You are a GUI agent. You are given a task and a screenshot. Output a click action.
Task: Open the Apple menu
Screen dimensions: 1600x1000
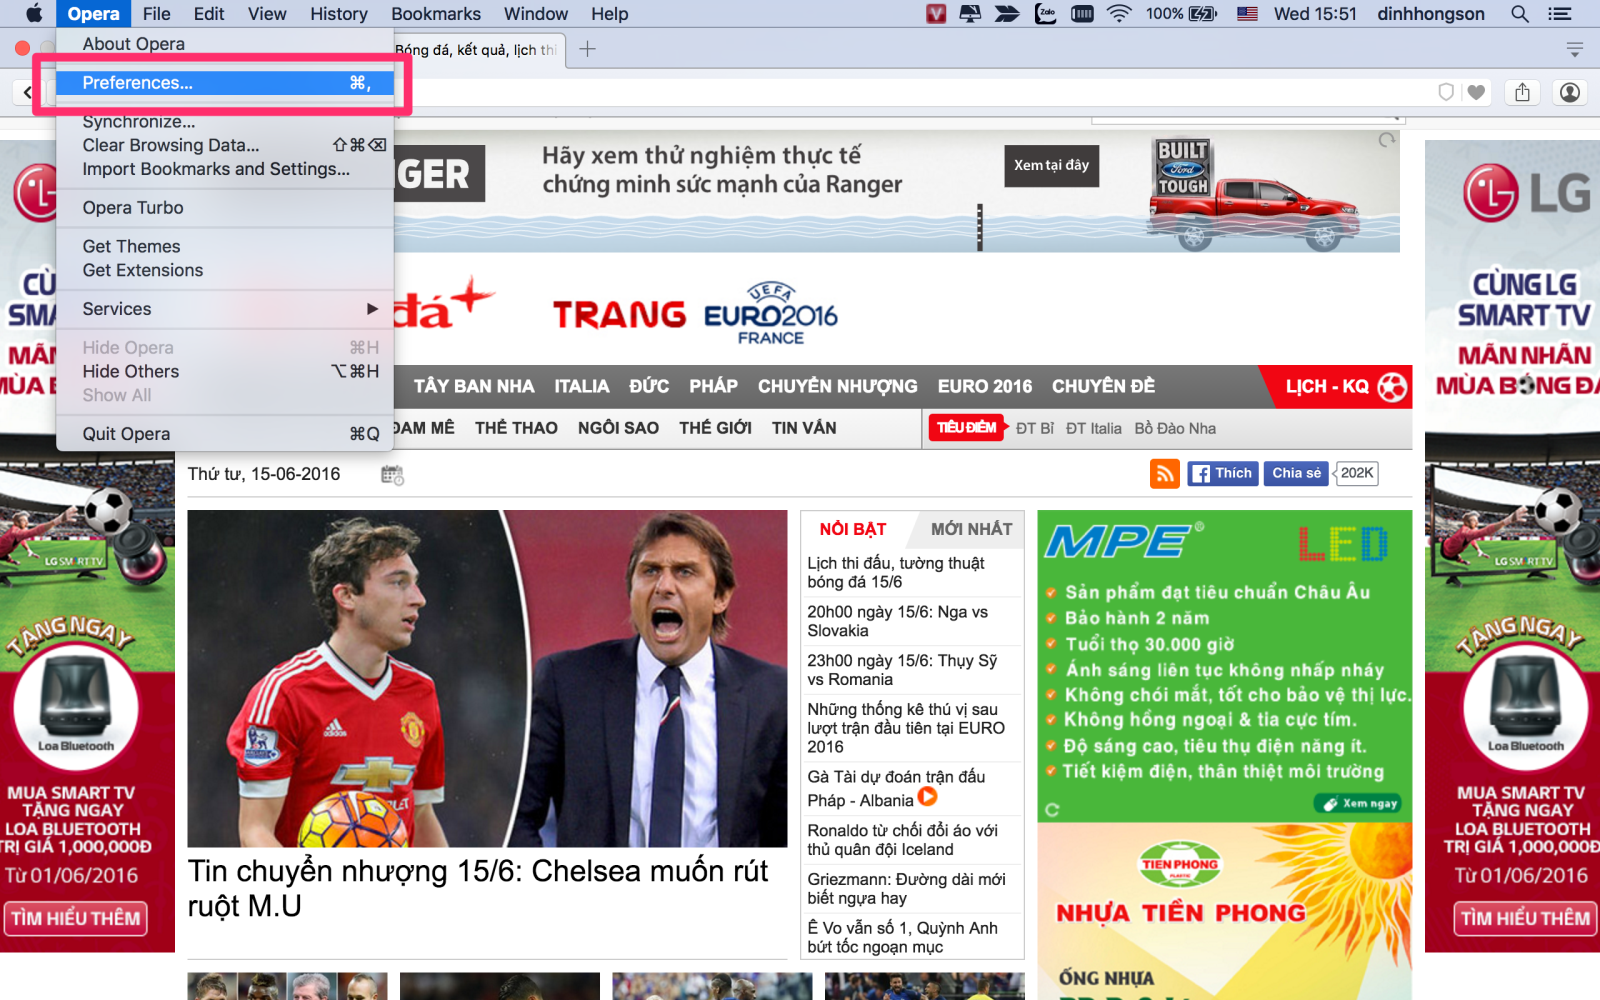pyautogui.click(x=34, y=13)
